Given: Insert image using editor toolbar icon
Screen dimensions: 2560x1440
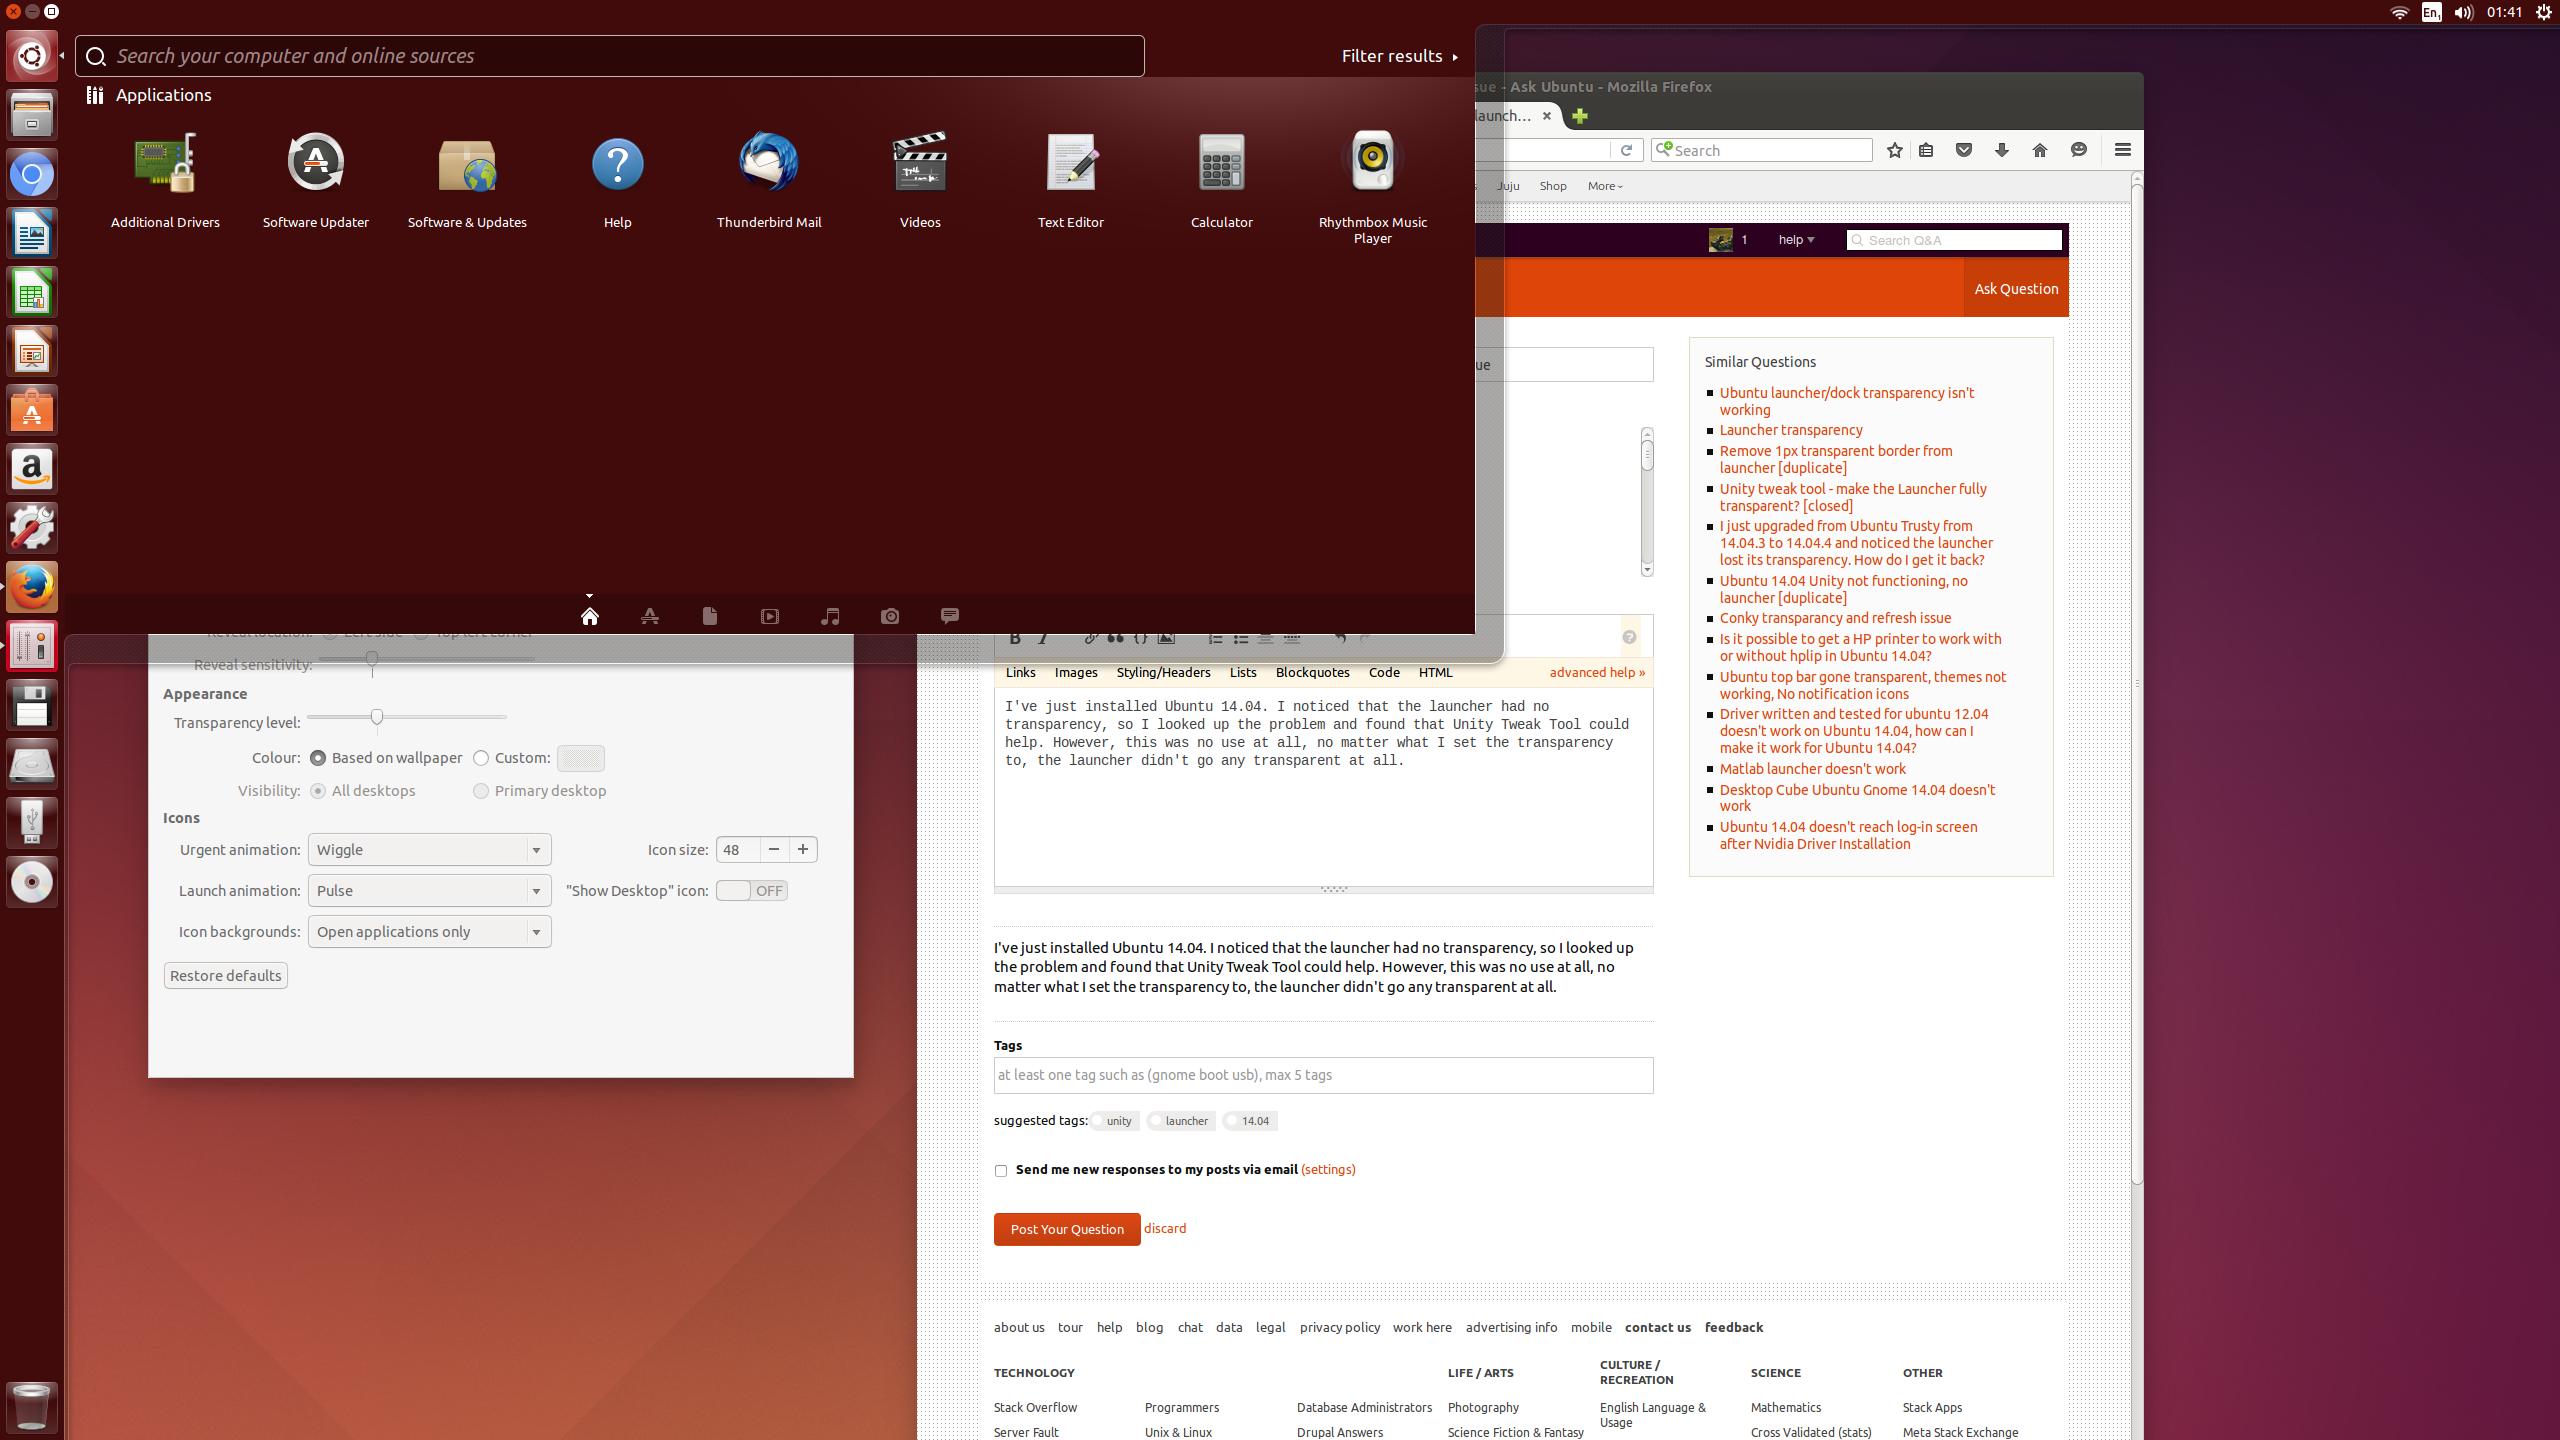Looking at the screenshot, I should click(x=1166, y=639).
